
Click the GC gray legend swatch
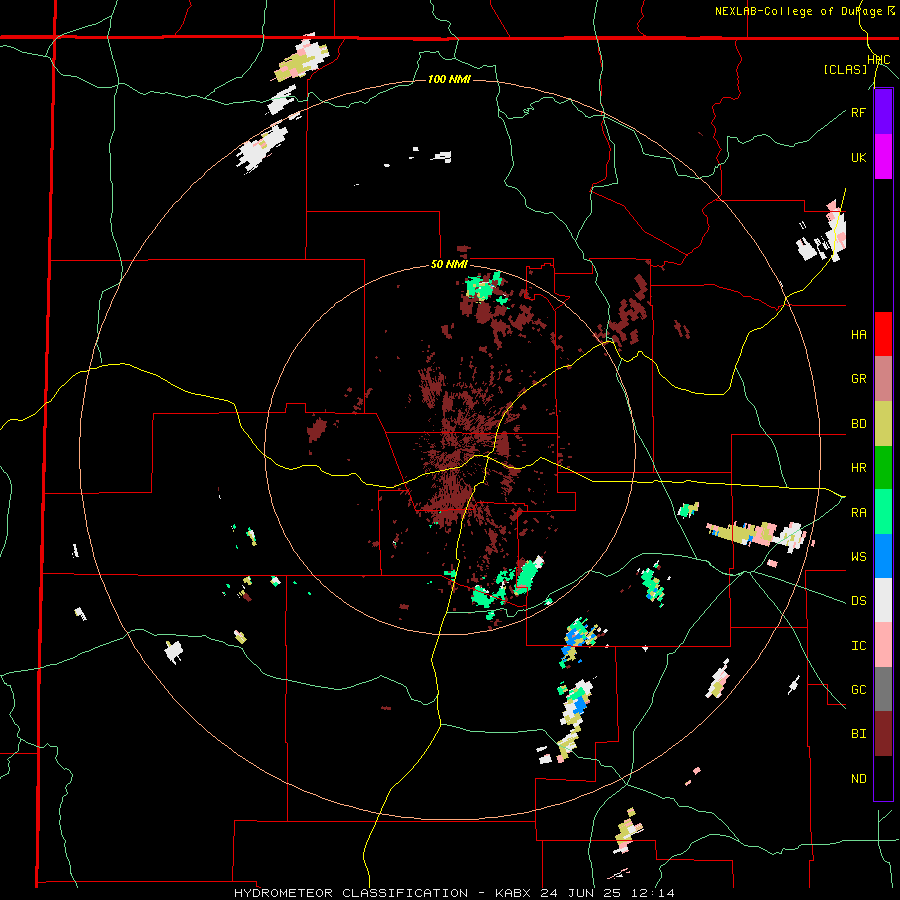tap(883, 689)
